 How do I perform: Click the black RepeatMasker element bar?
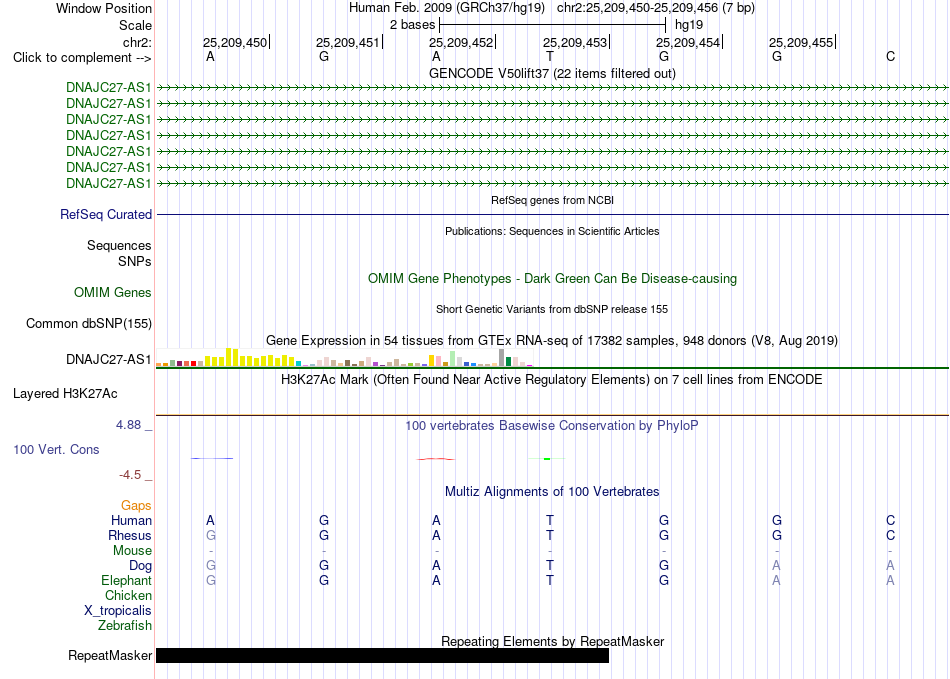(x=382, y=655)
